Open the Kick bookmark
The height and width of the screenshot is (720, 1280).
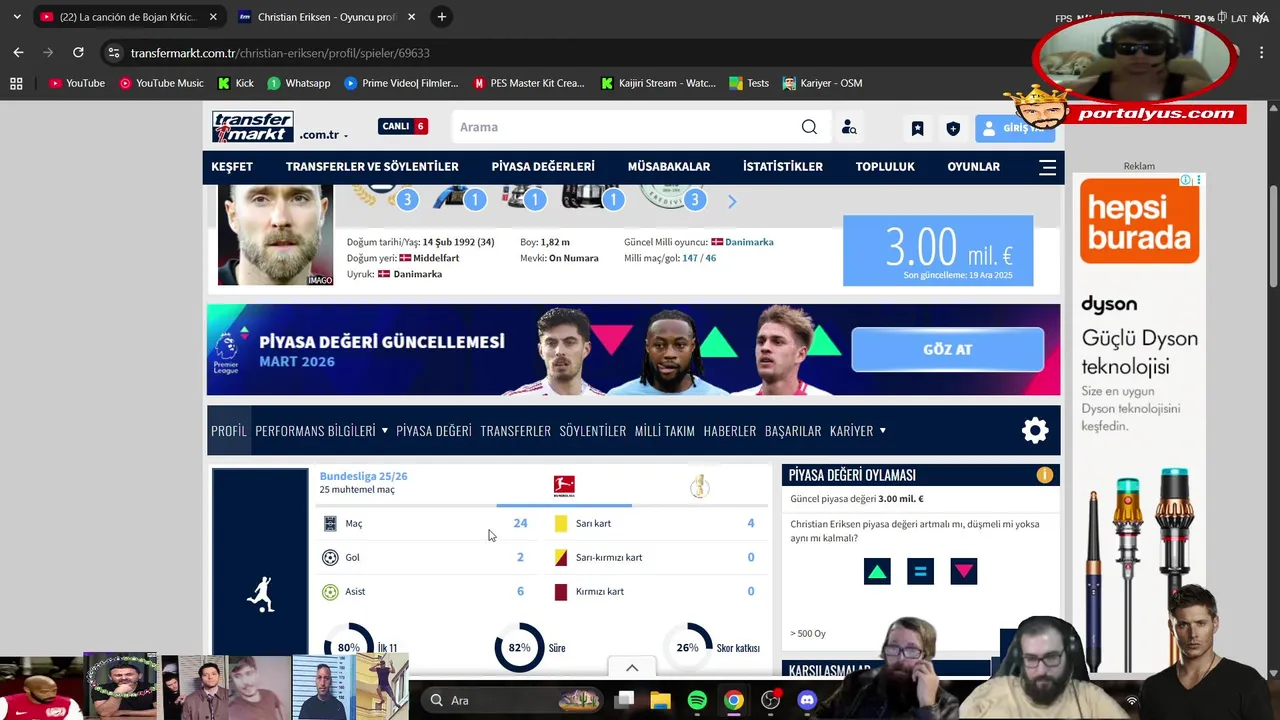[x=236, y=83]
